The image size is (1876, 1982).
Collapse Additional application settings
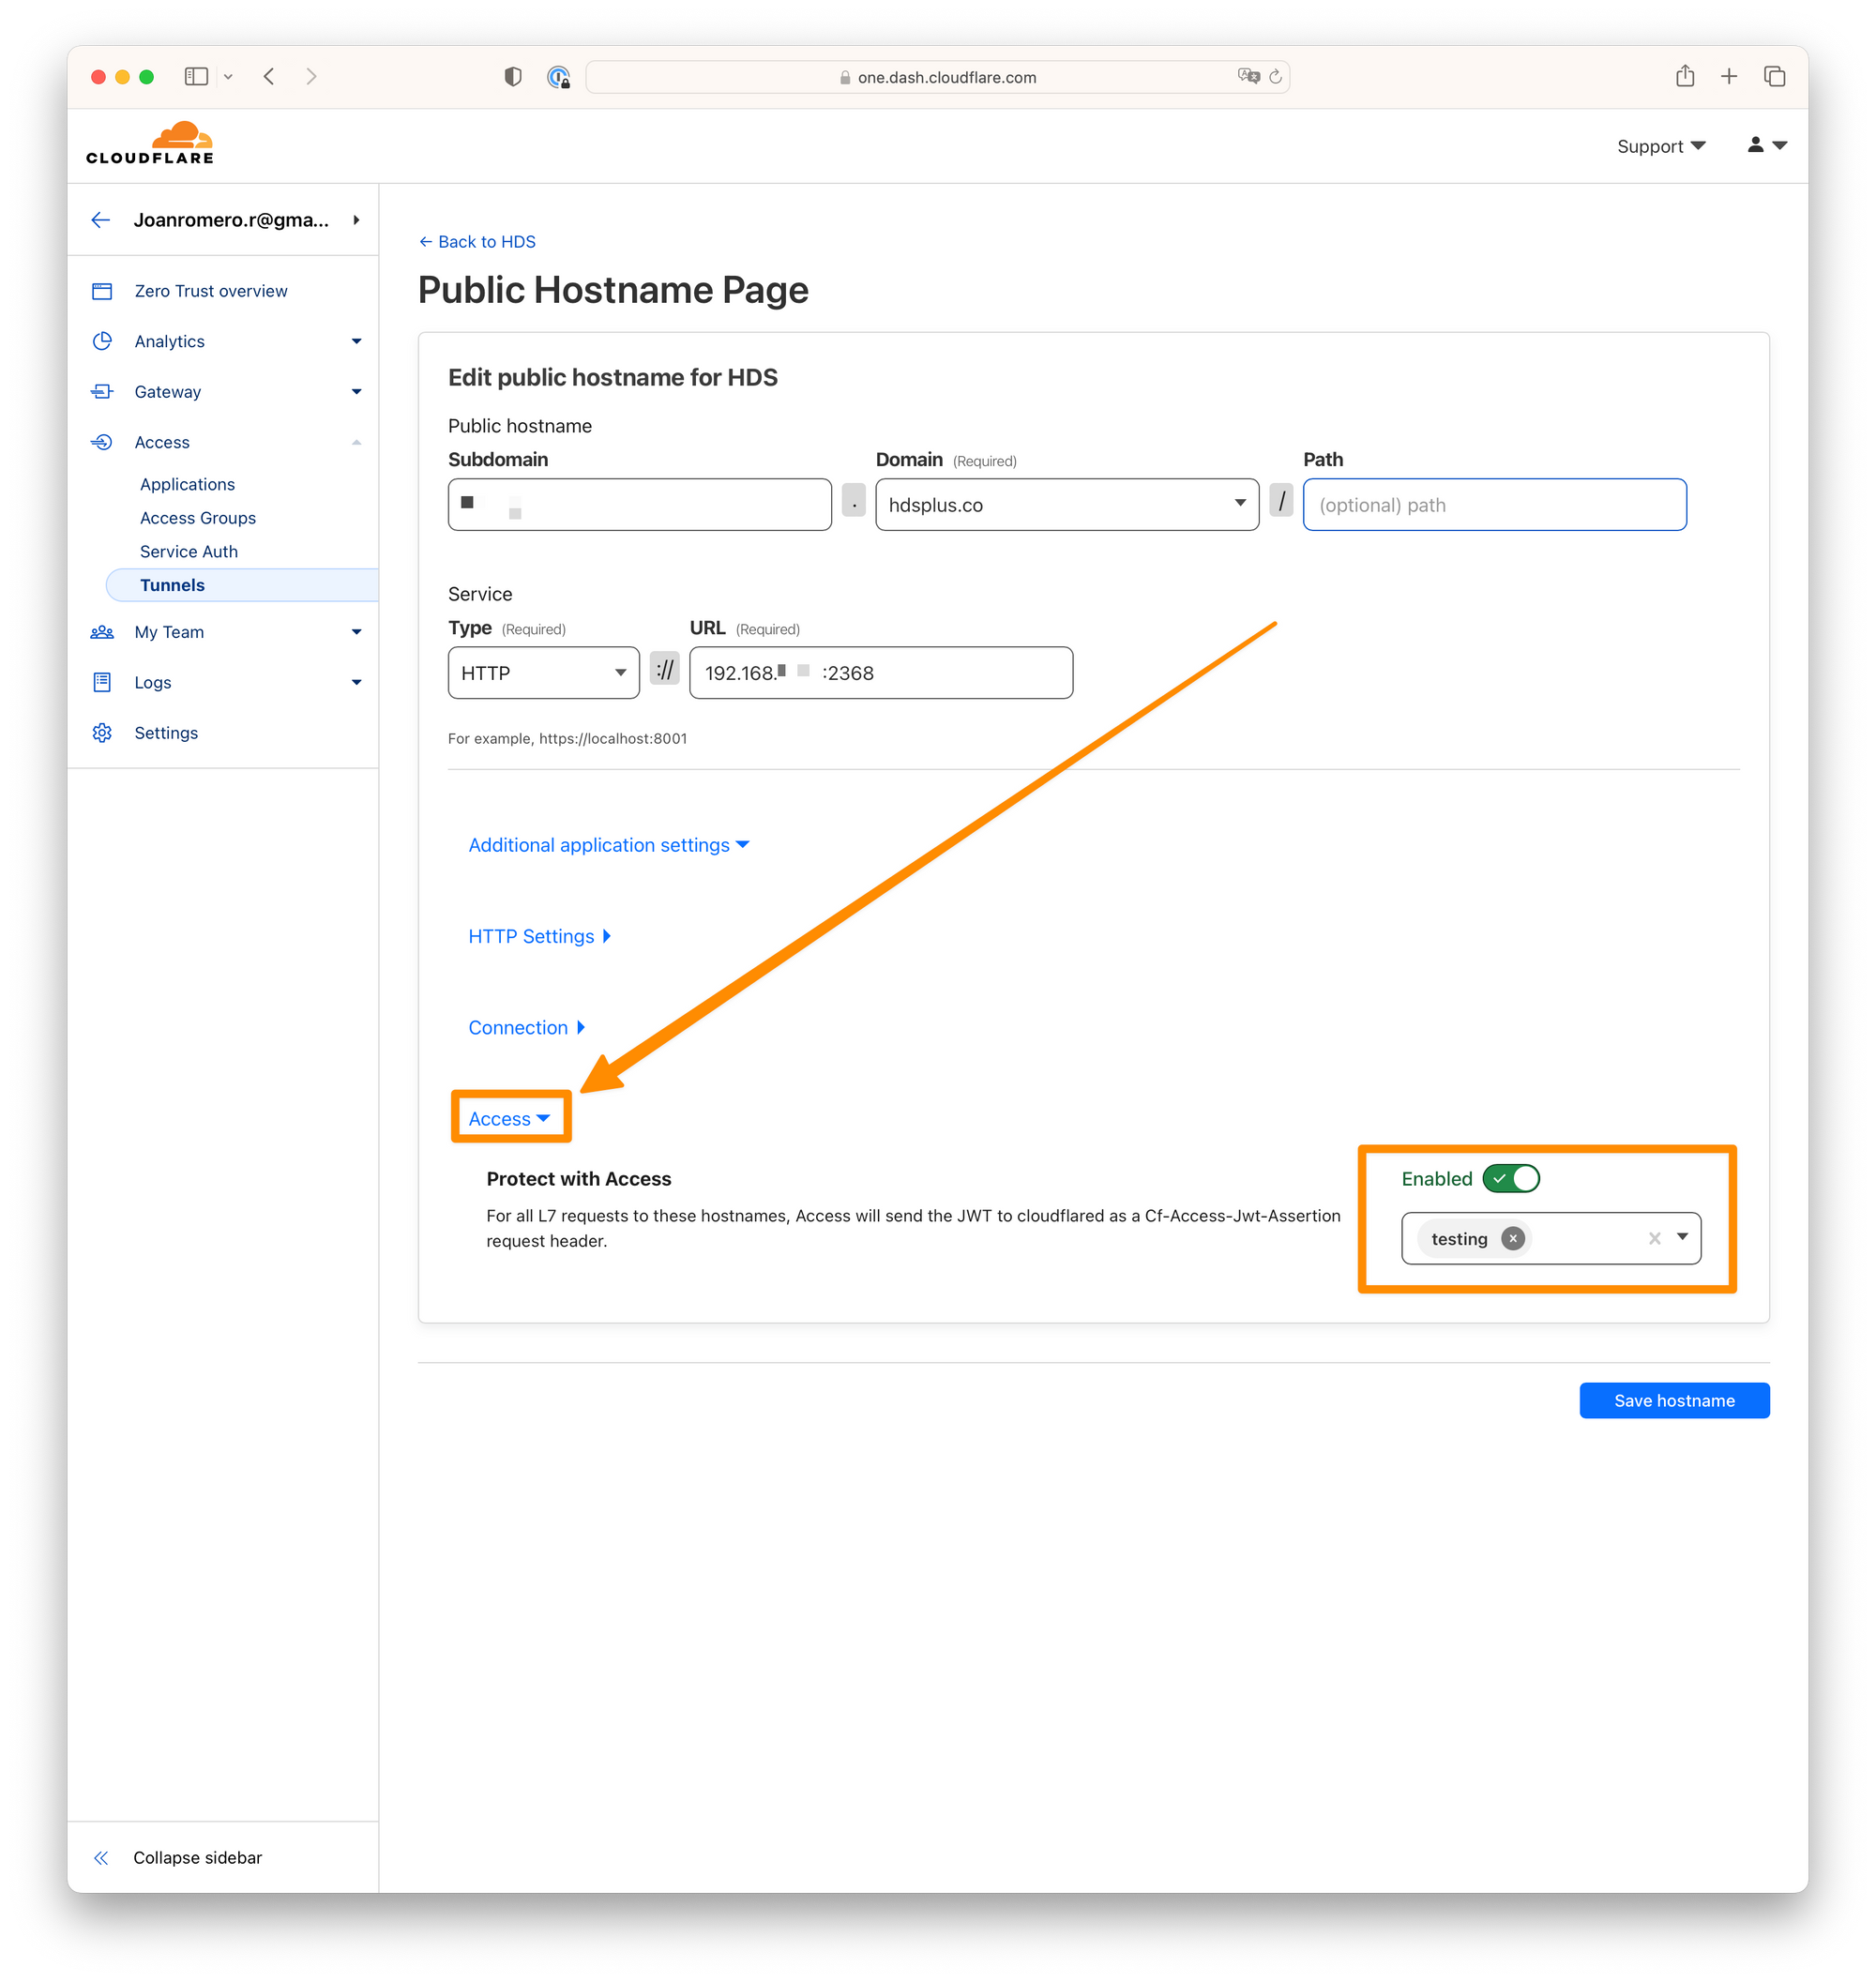click(609, 845)
